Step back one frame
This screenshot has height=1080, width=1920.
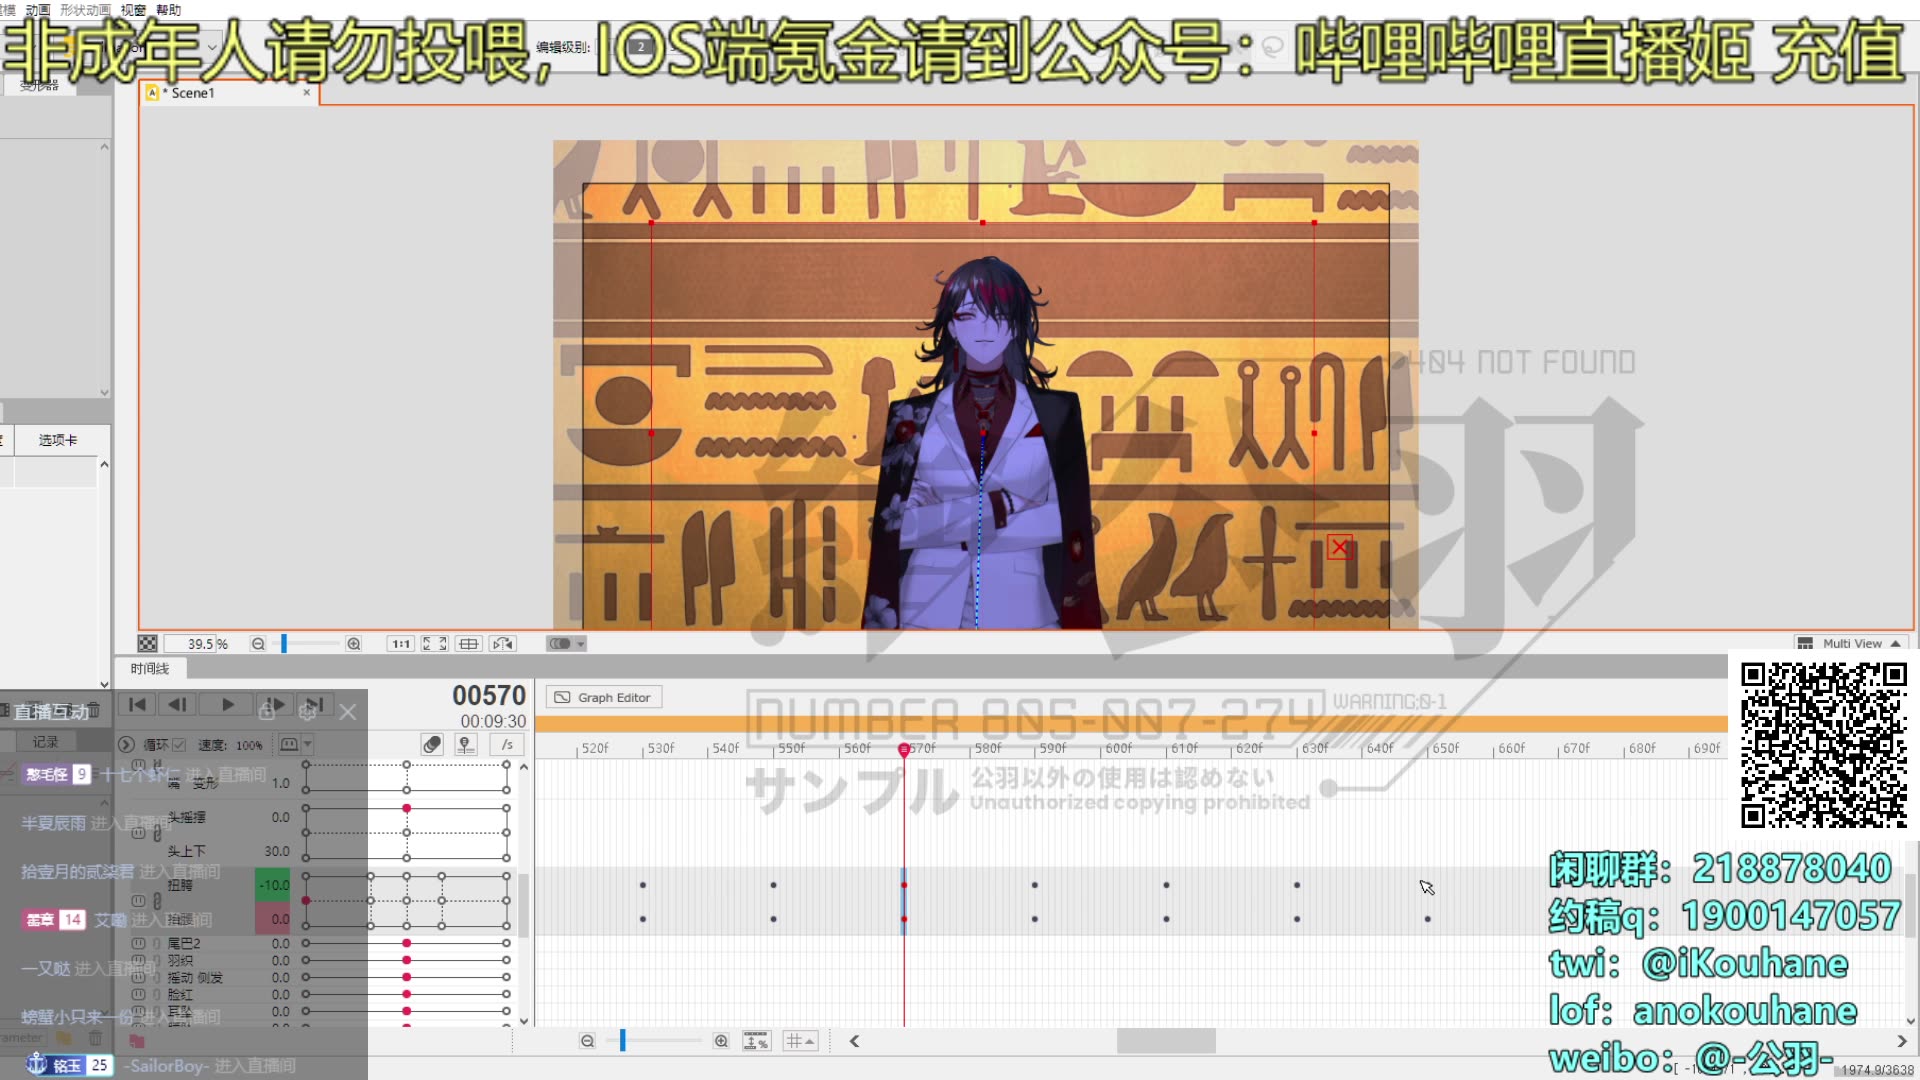(178, 705)
